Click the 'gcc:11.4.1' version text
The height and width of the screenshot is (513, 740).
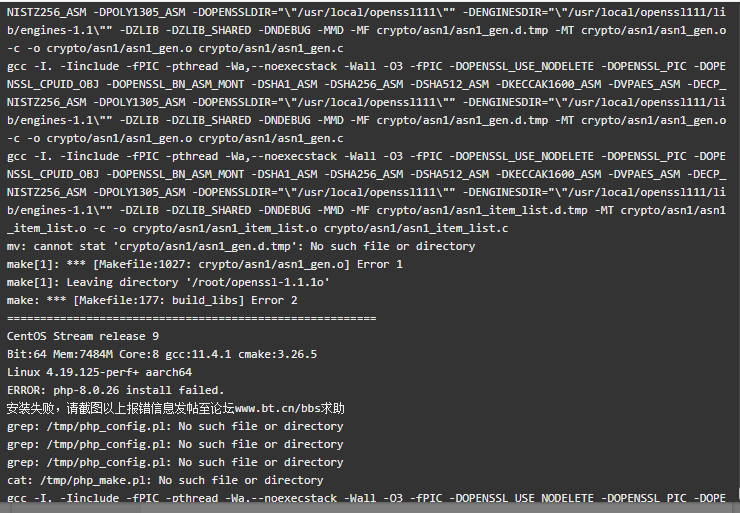[195, 354]
